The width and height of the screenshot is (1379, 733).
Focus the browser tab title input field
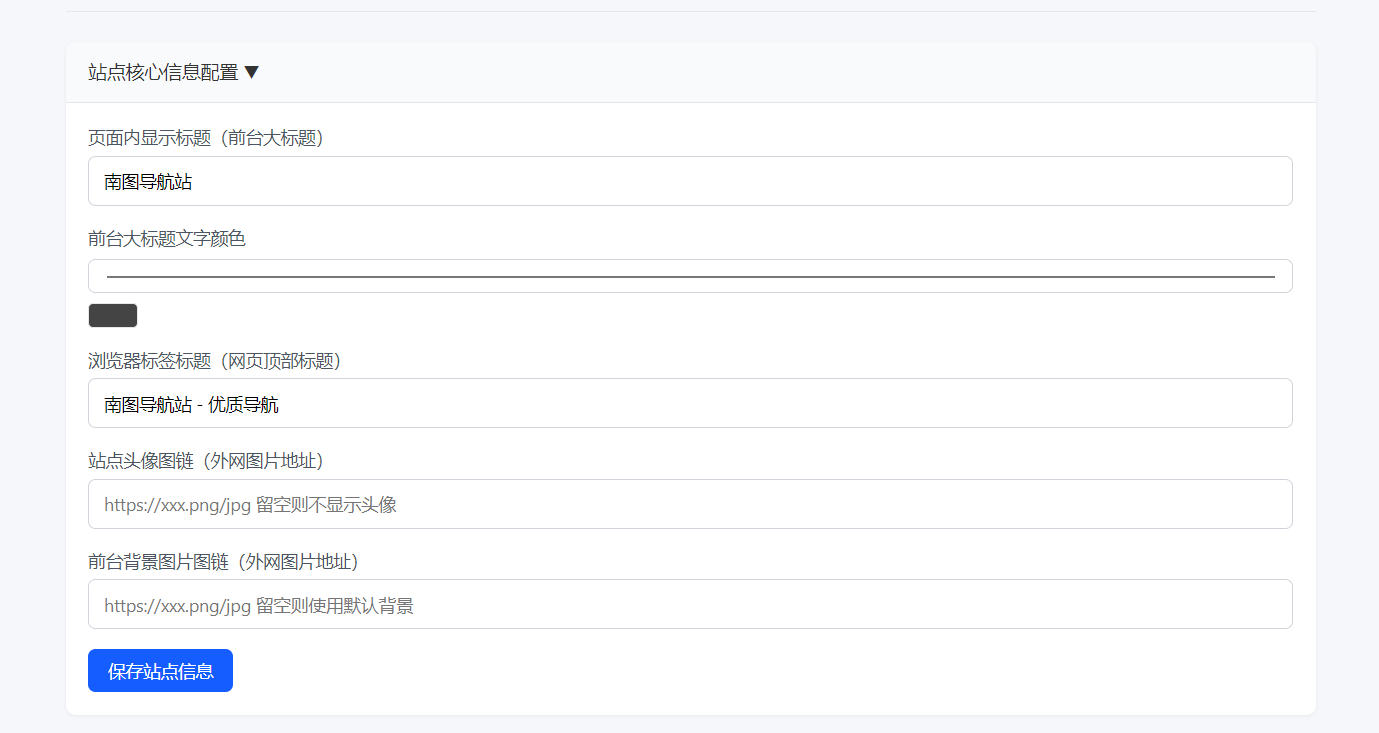(690, 403)
